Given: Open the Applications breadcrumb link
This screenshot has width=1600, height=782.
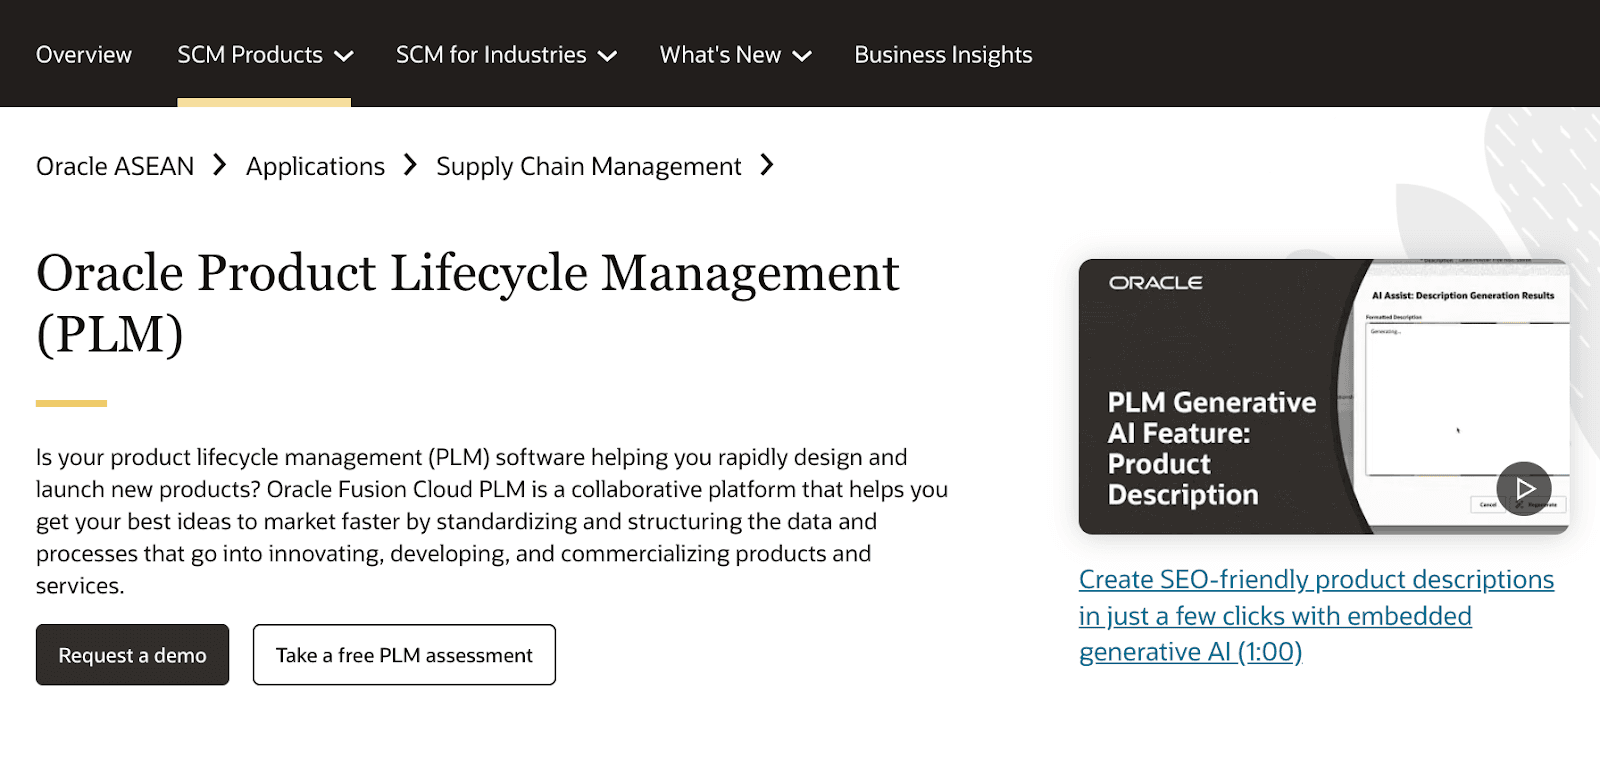Looking at the screenshot, I should [315, 166].
